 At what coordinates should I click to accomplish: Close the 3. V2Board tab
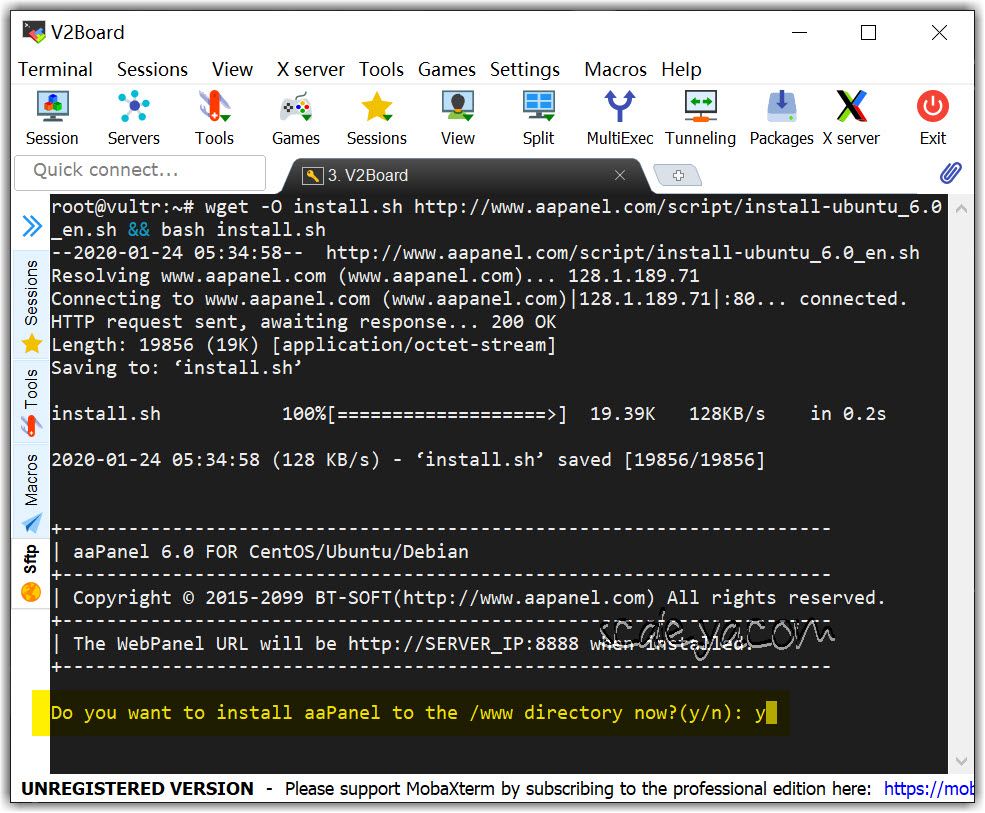(x=620, y=176)
